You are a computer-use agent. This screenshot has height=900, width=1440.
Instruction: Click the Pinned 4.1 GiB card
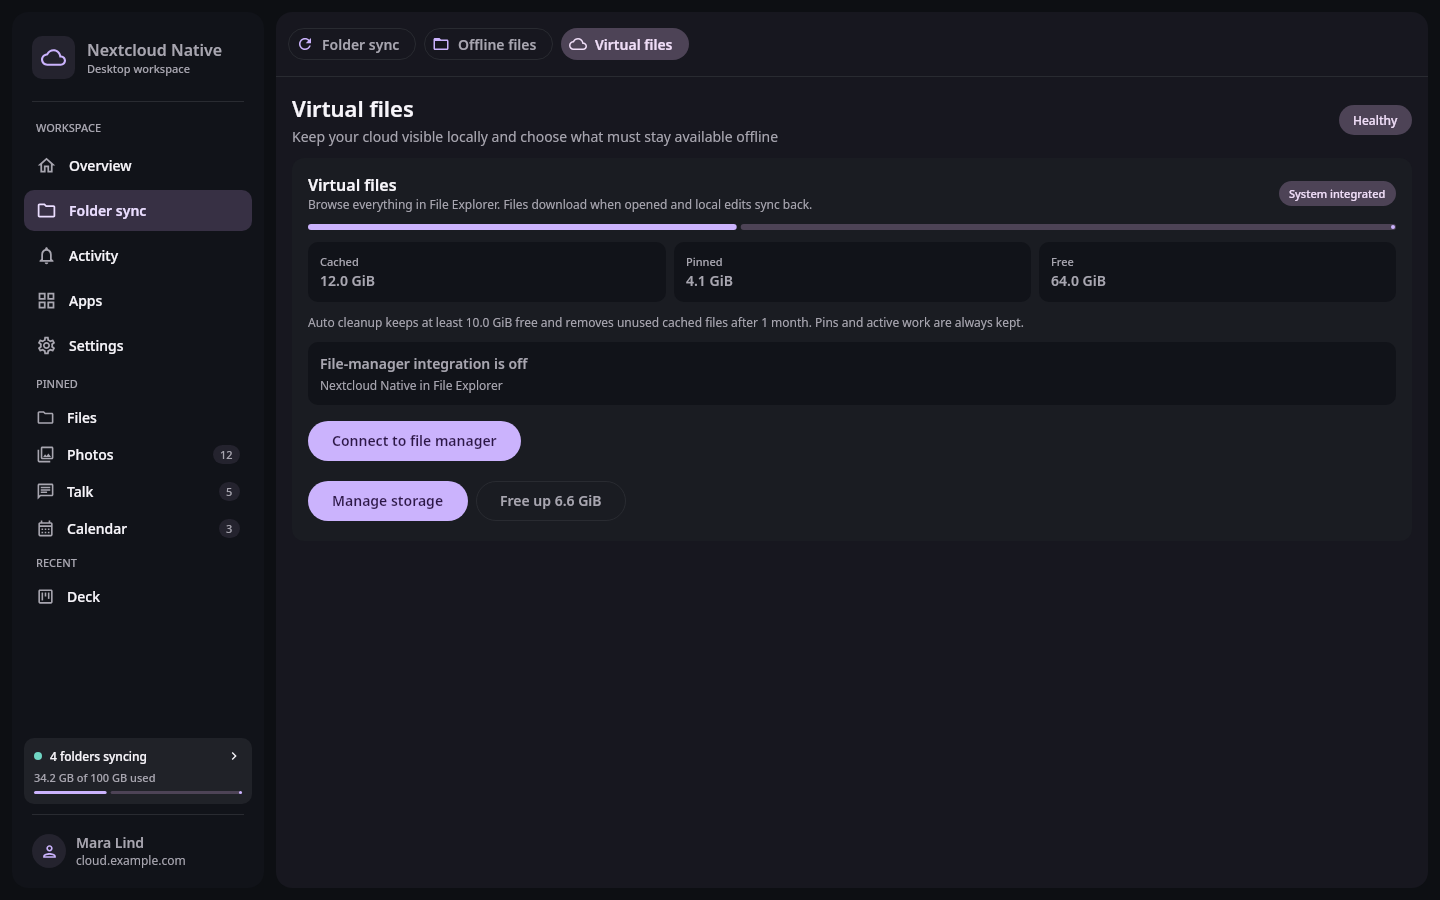pos(852,272)
